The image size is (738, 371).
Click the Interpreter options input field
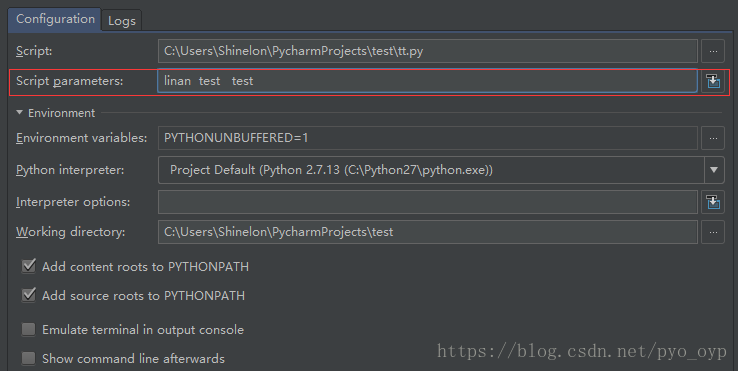click(x=427, y=202)
